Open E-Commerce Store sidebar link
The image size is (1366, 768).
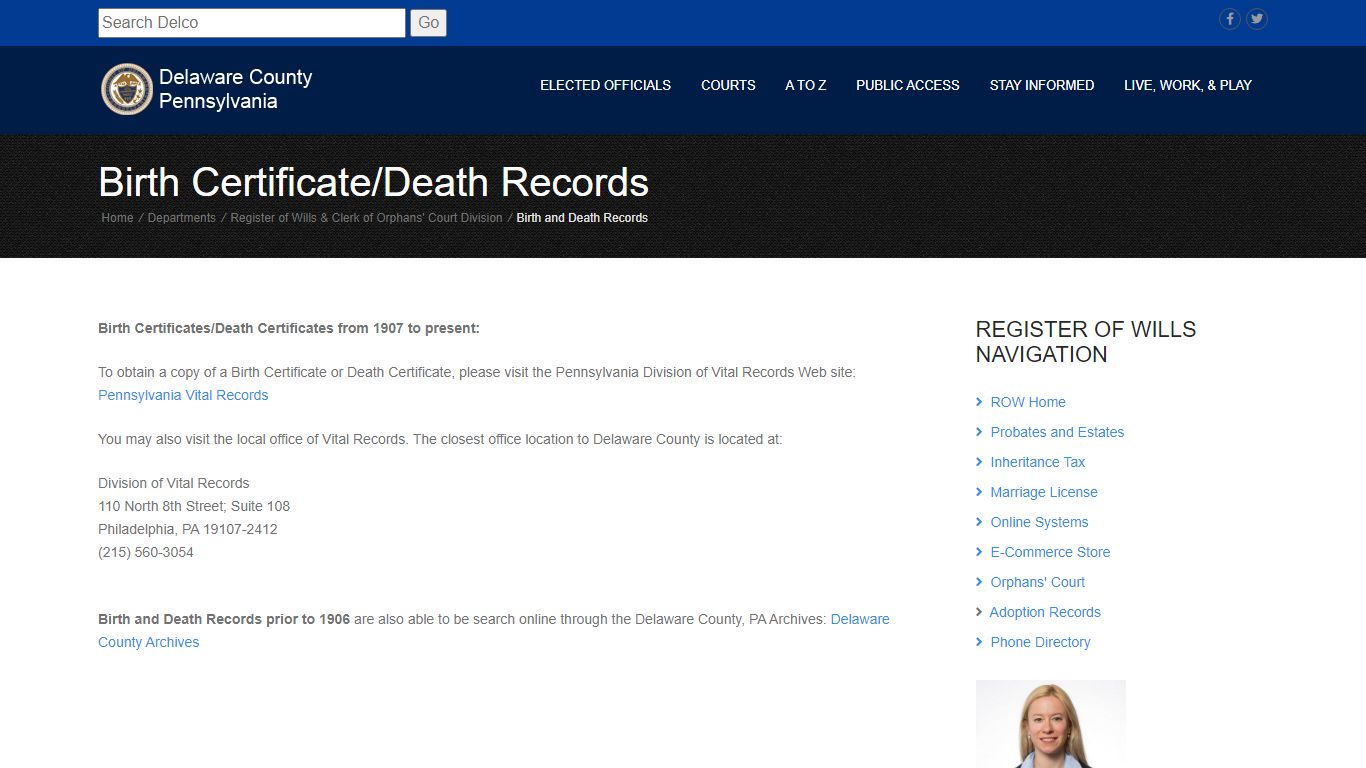1050,552
